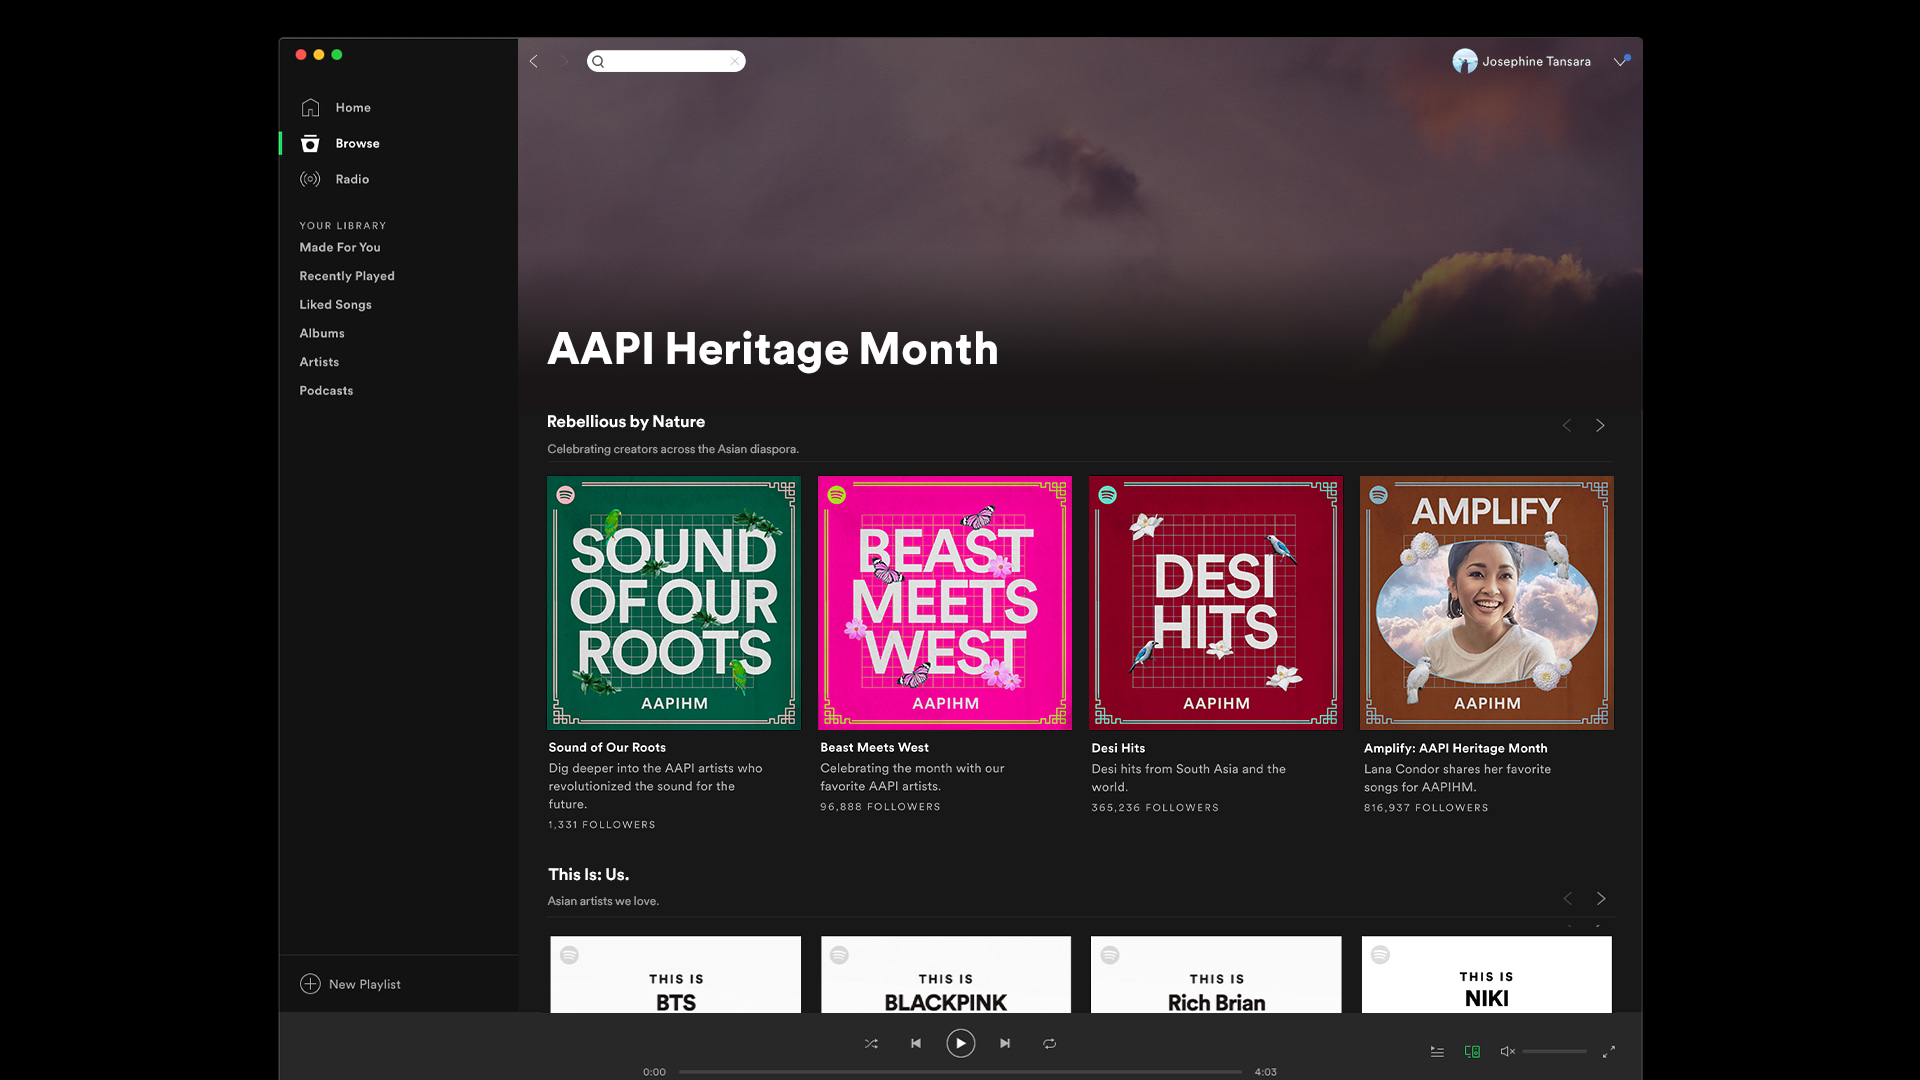This screenshot has width=1920, height=1080.
Task: Click the Home icon in sidebar
Action: click(x=310, y=107)
